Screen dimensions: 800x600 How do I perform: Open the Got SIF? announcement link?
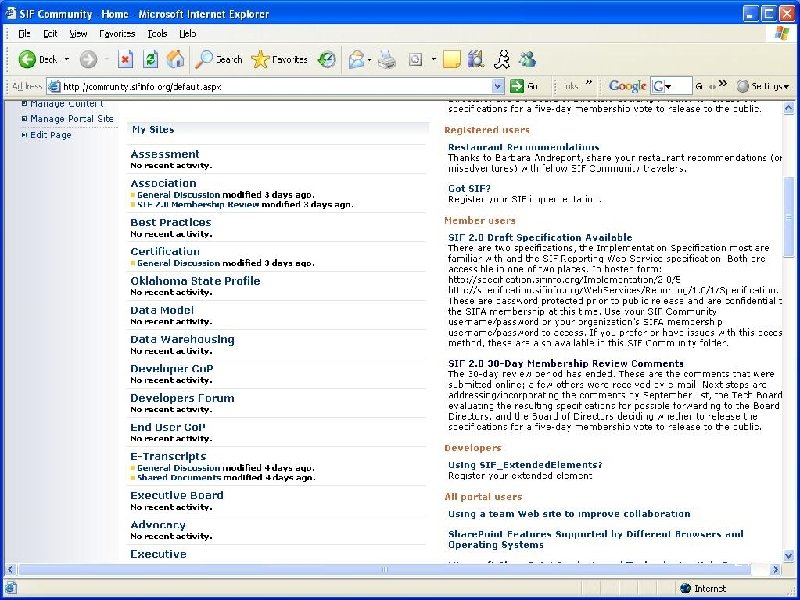tap(469, 188)
